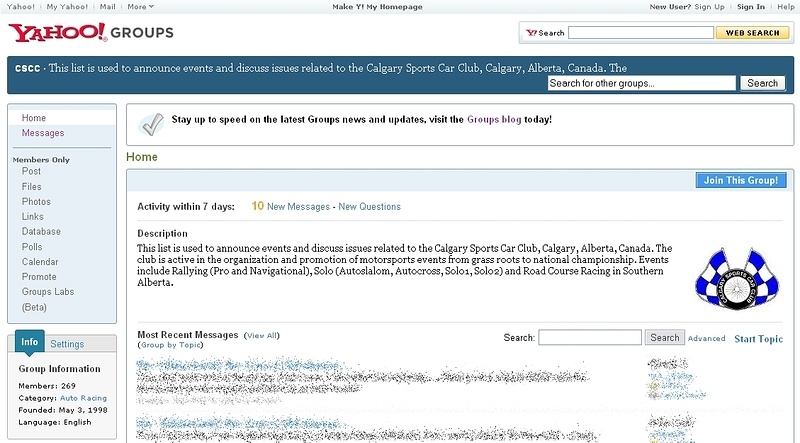Open Messages in the left sidebar
800x443 pixels.
click(x=43, y=133)
